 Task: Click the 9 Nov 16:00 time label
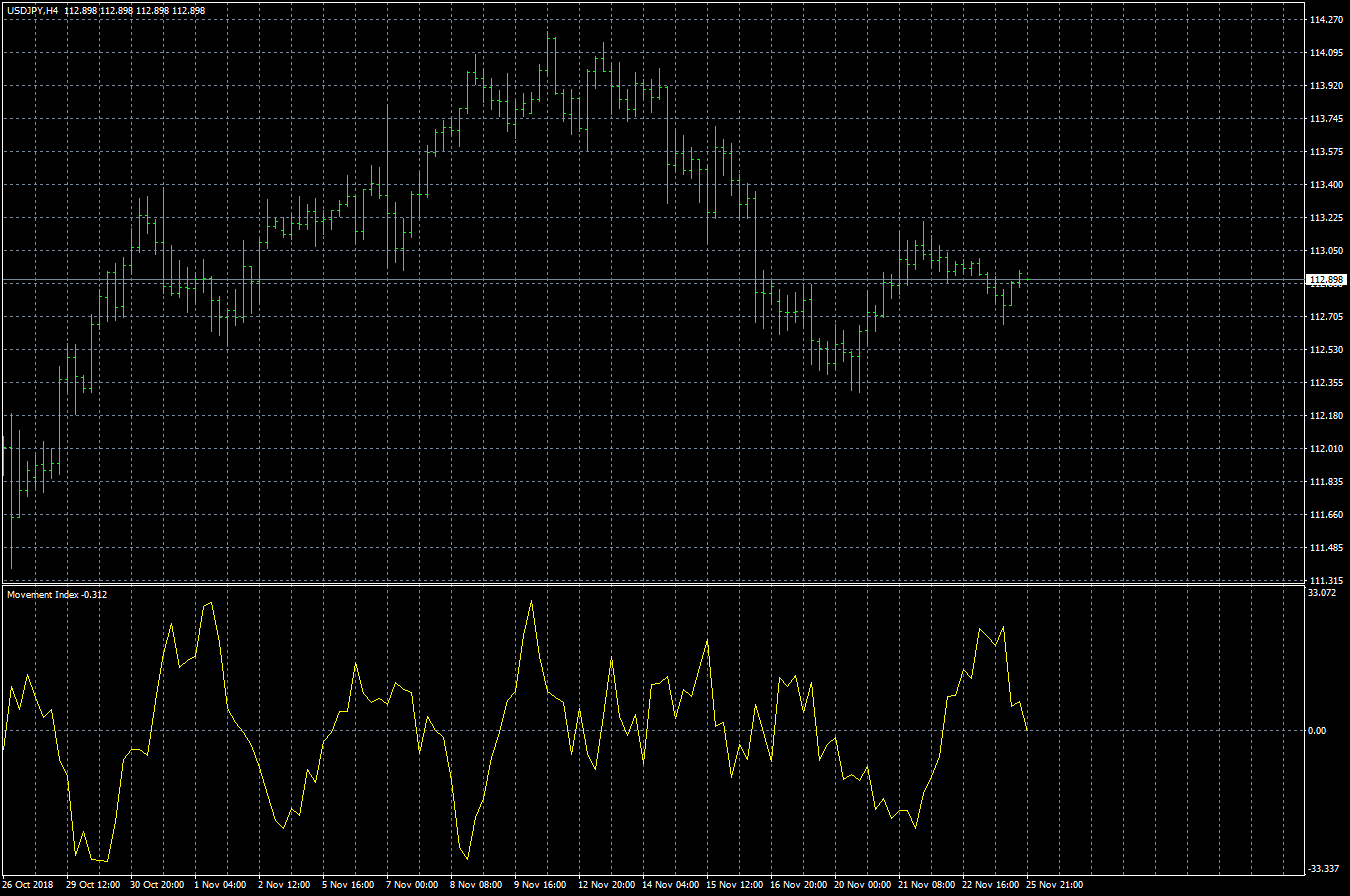coord(541,885)
